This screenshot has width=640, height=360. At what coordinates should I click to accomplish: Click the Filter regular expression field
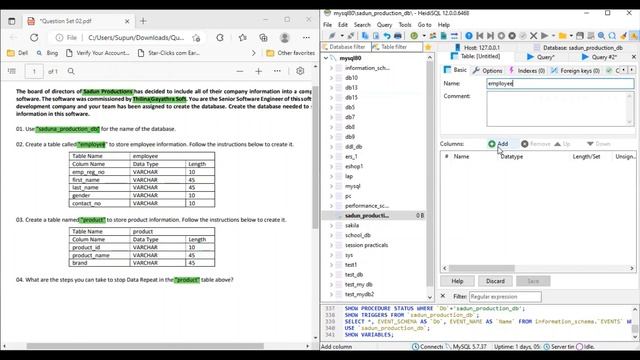coord(505,296)
